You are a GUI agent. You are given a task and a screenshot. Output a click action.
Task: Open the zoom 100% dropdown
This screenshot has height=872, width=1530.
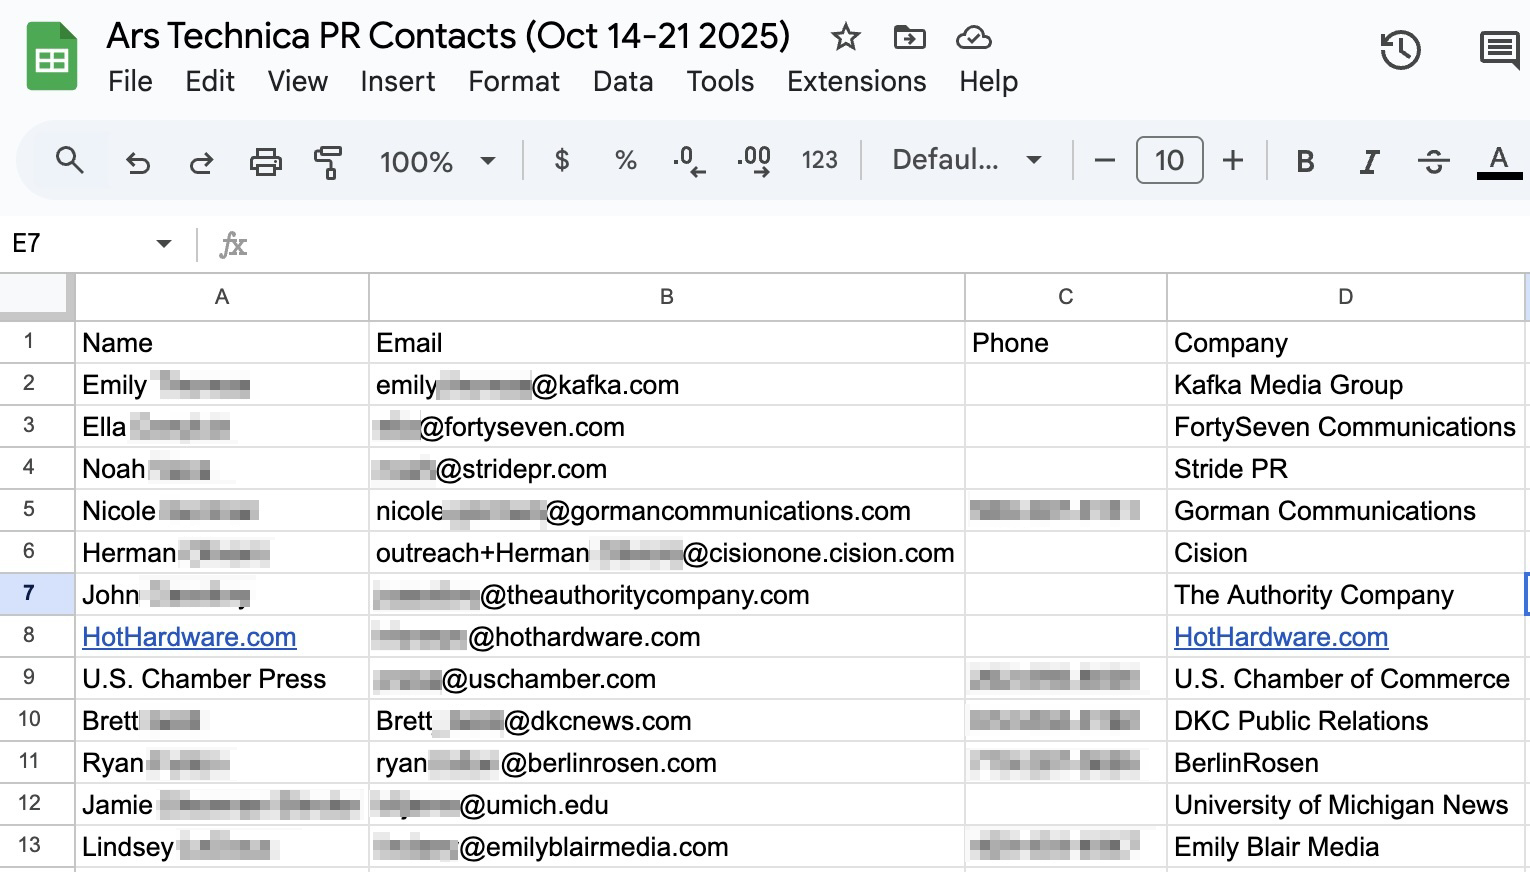tap(437, 161)
